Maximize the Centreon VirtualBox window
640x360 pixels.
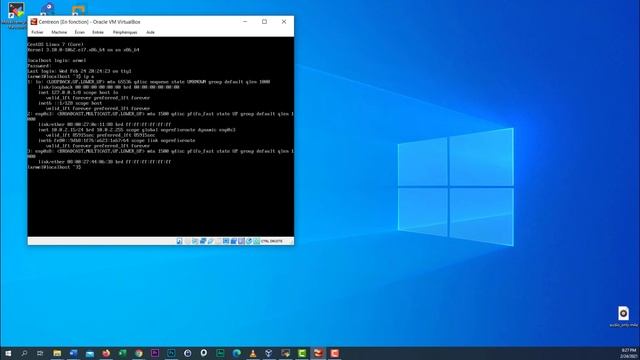coord(264,22)
